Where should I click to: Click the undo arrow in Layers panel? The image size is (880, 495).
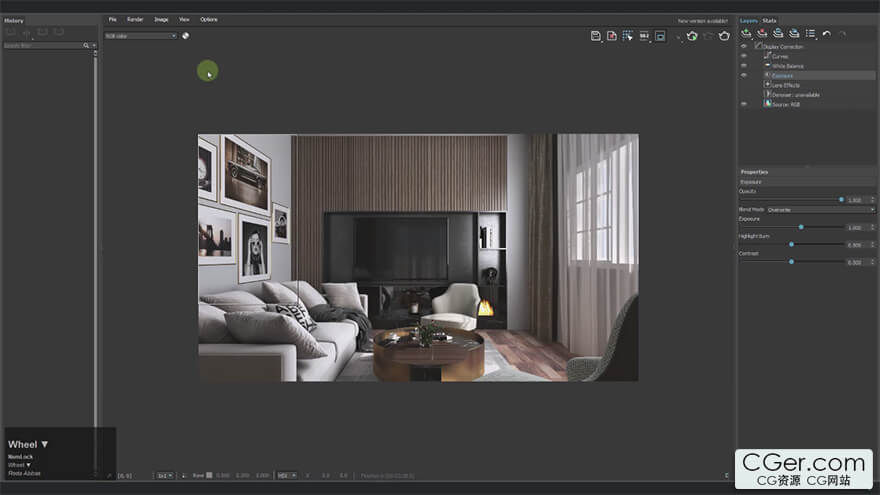826,33
